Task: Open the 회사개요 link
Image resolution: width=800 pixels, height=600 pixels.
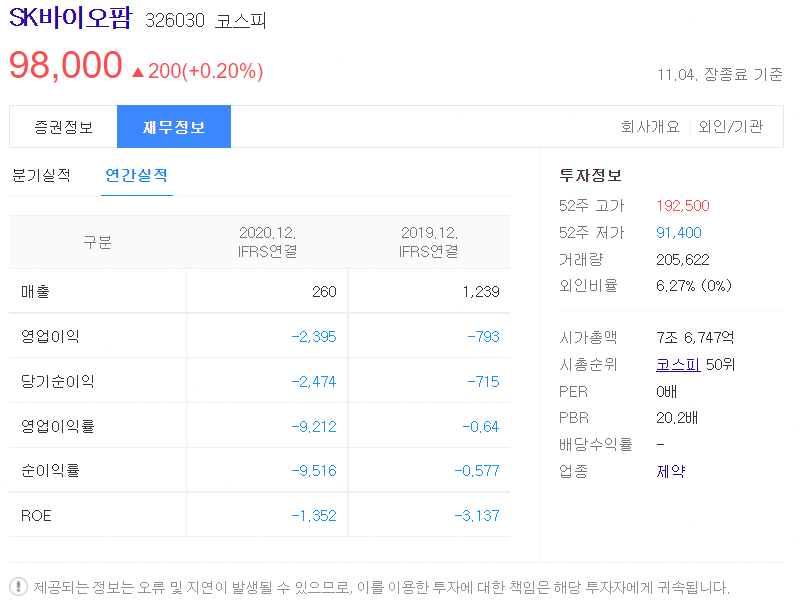Action: click(650, 127)
